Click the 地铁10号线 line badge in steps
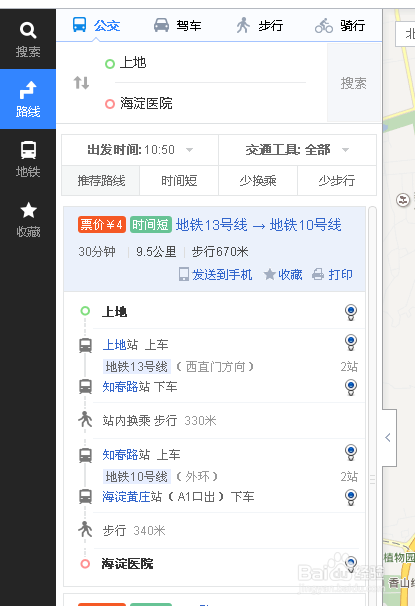The image size is (415, 606). tap(136, 477)
